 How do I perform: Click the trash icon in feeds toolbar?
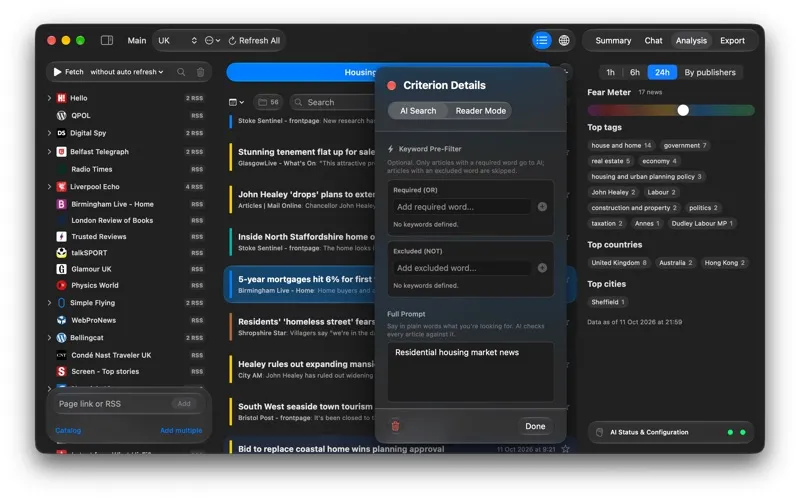tap(201, 72)
